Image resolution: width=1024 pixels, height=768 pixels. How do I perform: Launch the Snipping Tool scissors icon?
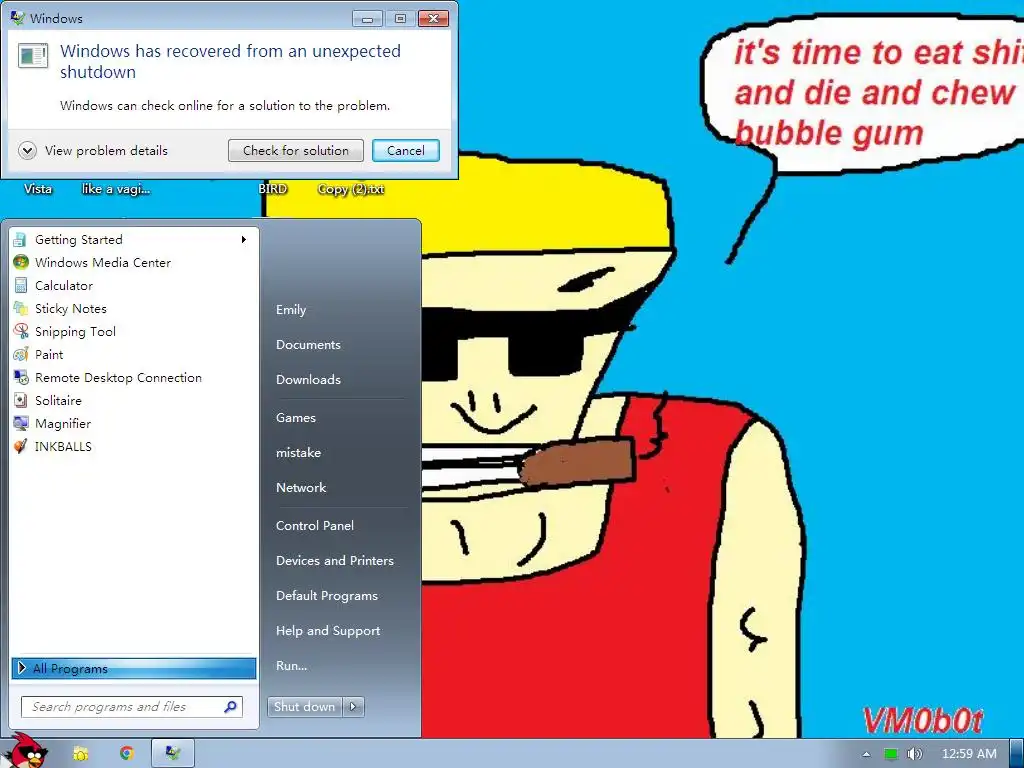click(20, 331)
